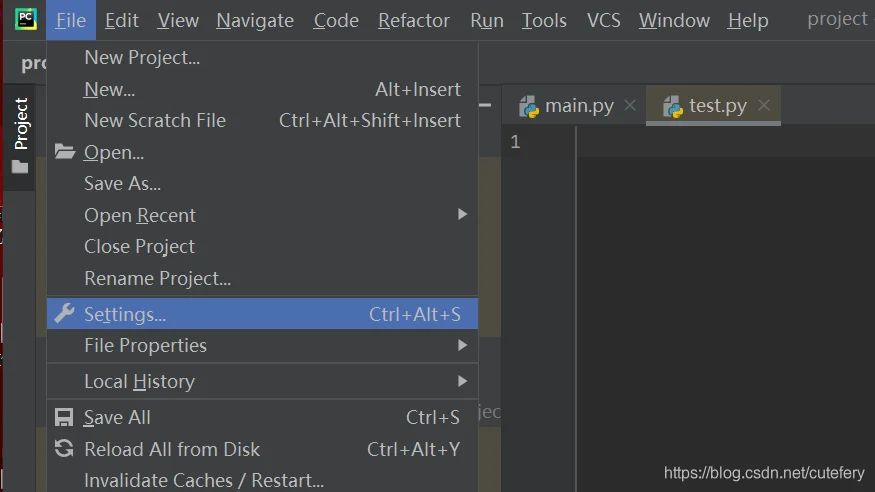Screen dimensions: 875x492
Task: Click the folder icon next to Open
Action: [x=64, y=152]
